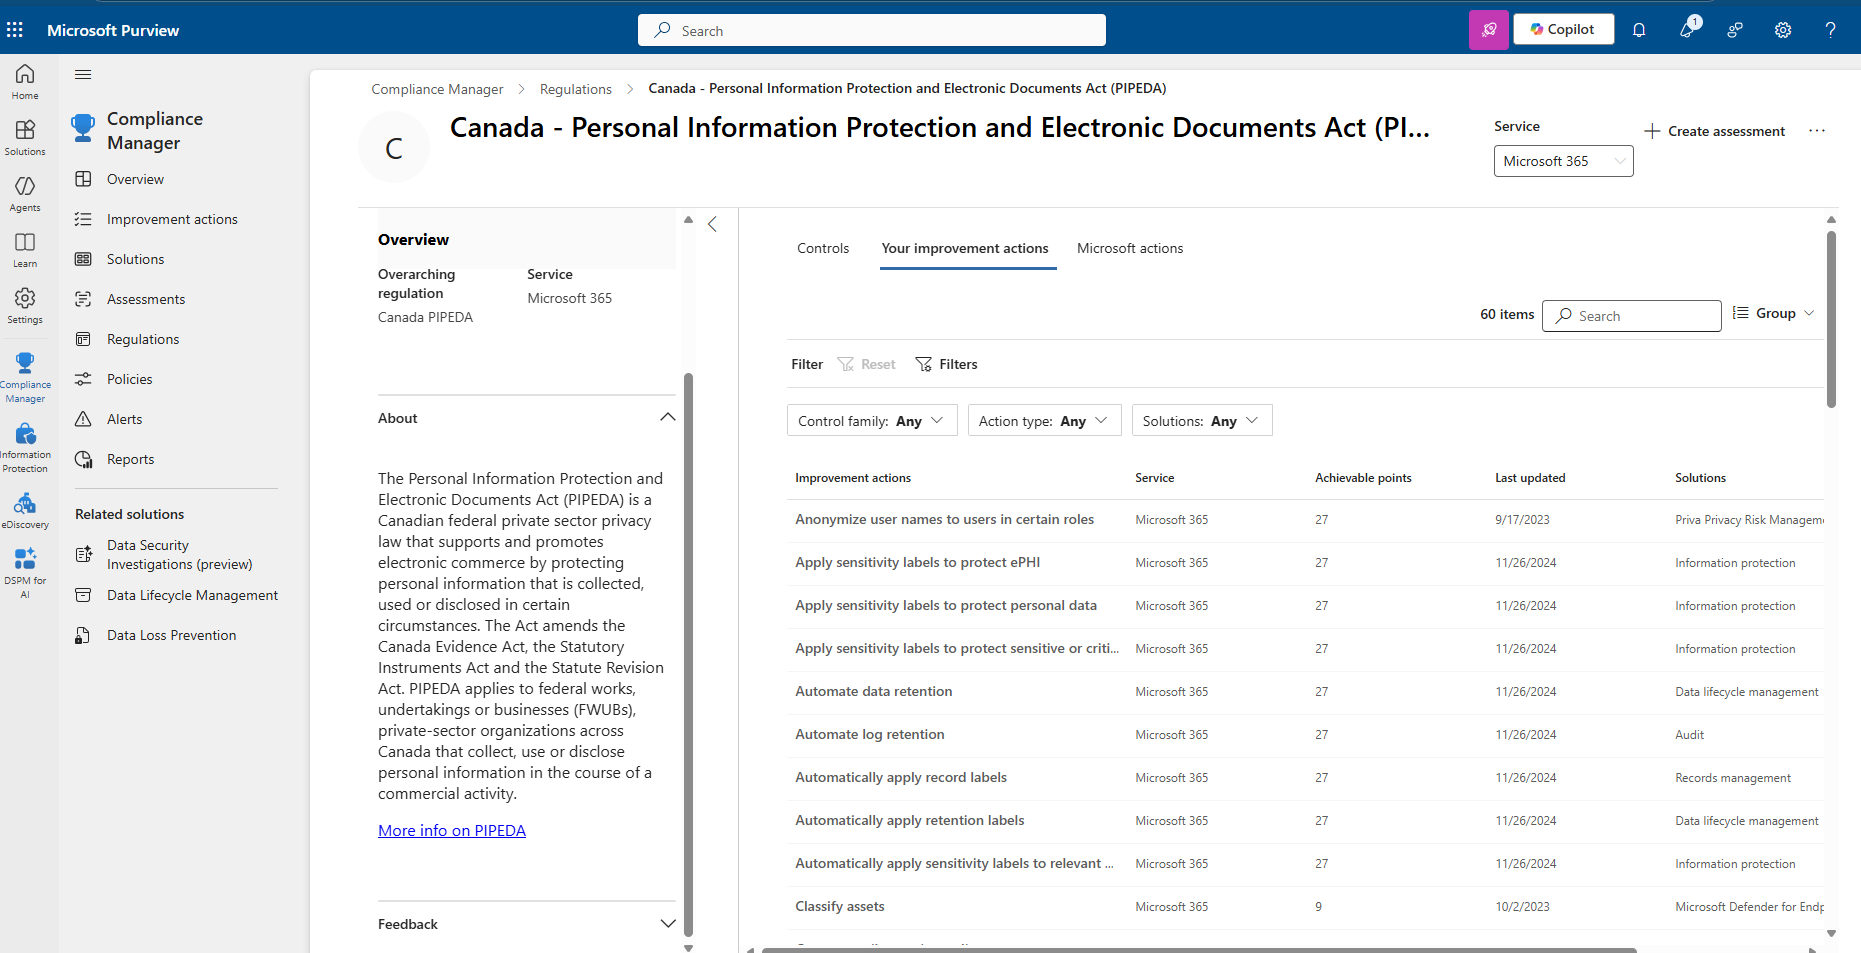Click Regulations breadcrumb link
The width and height of the screenshot is (1861, 953).
click(576, 89)
